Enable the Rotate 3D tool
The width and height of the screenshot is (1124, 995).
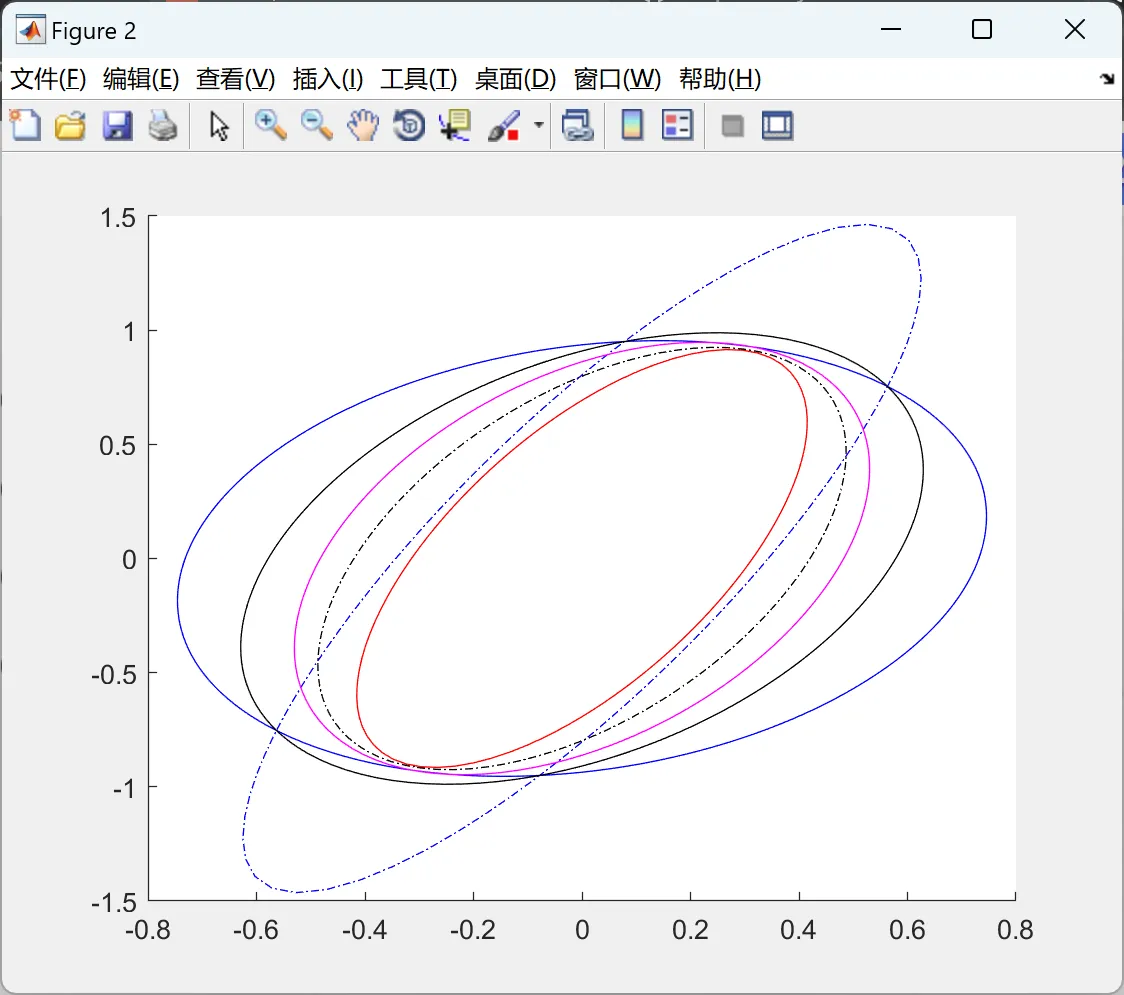click(x=409, y=125)
